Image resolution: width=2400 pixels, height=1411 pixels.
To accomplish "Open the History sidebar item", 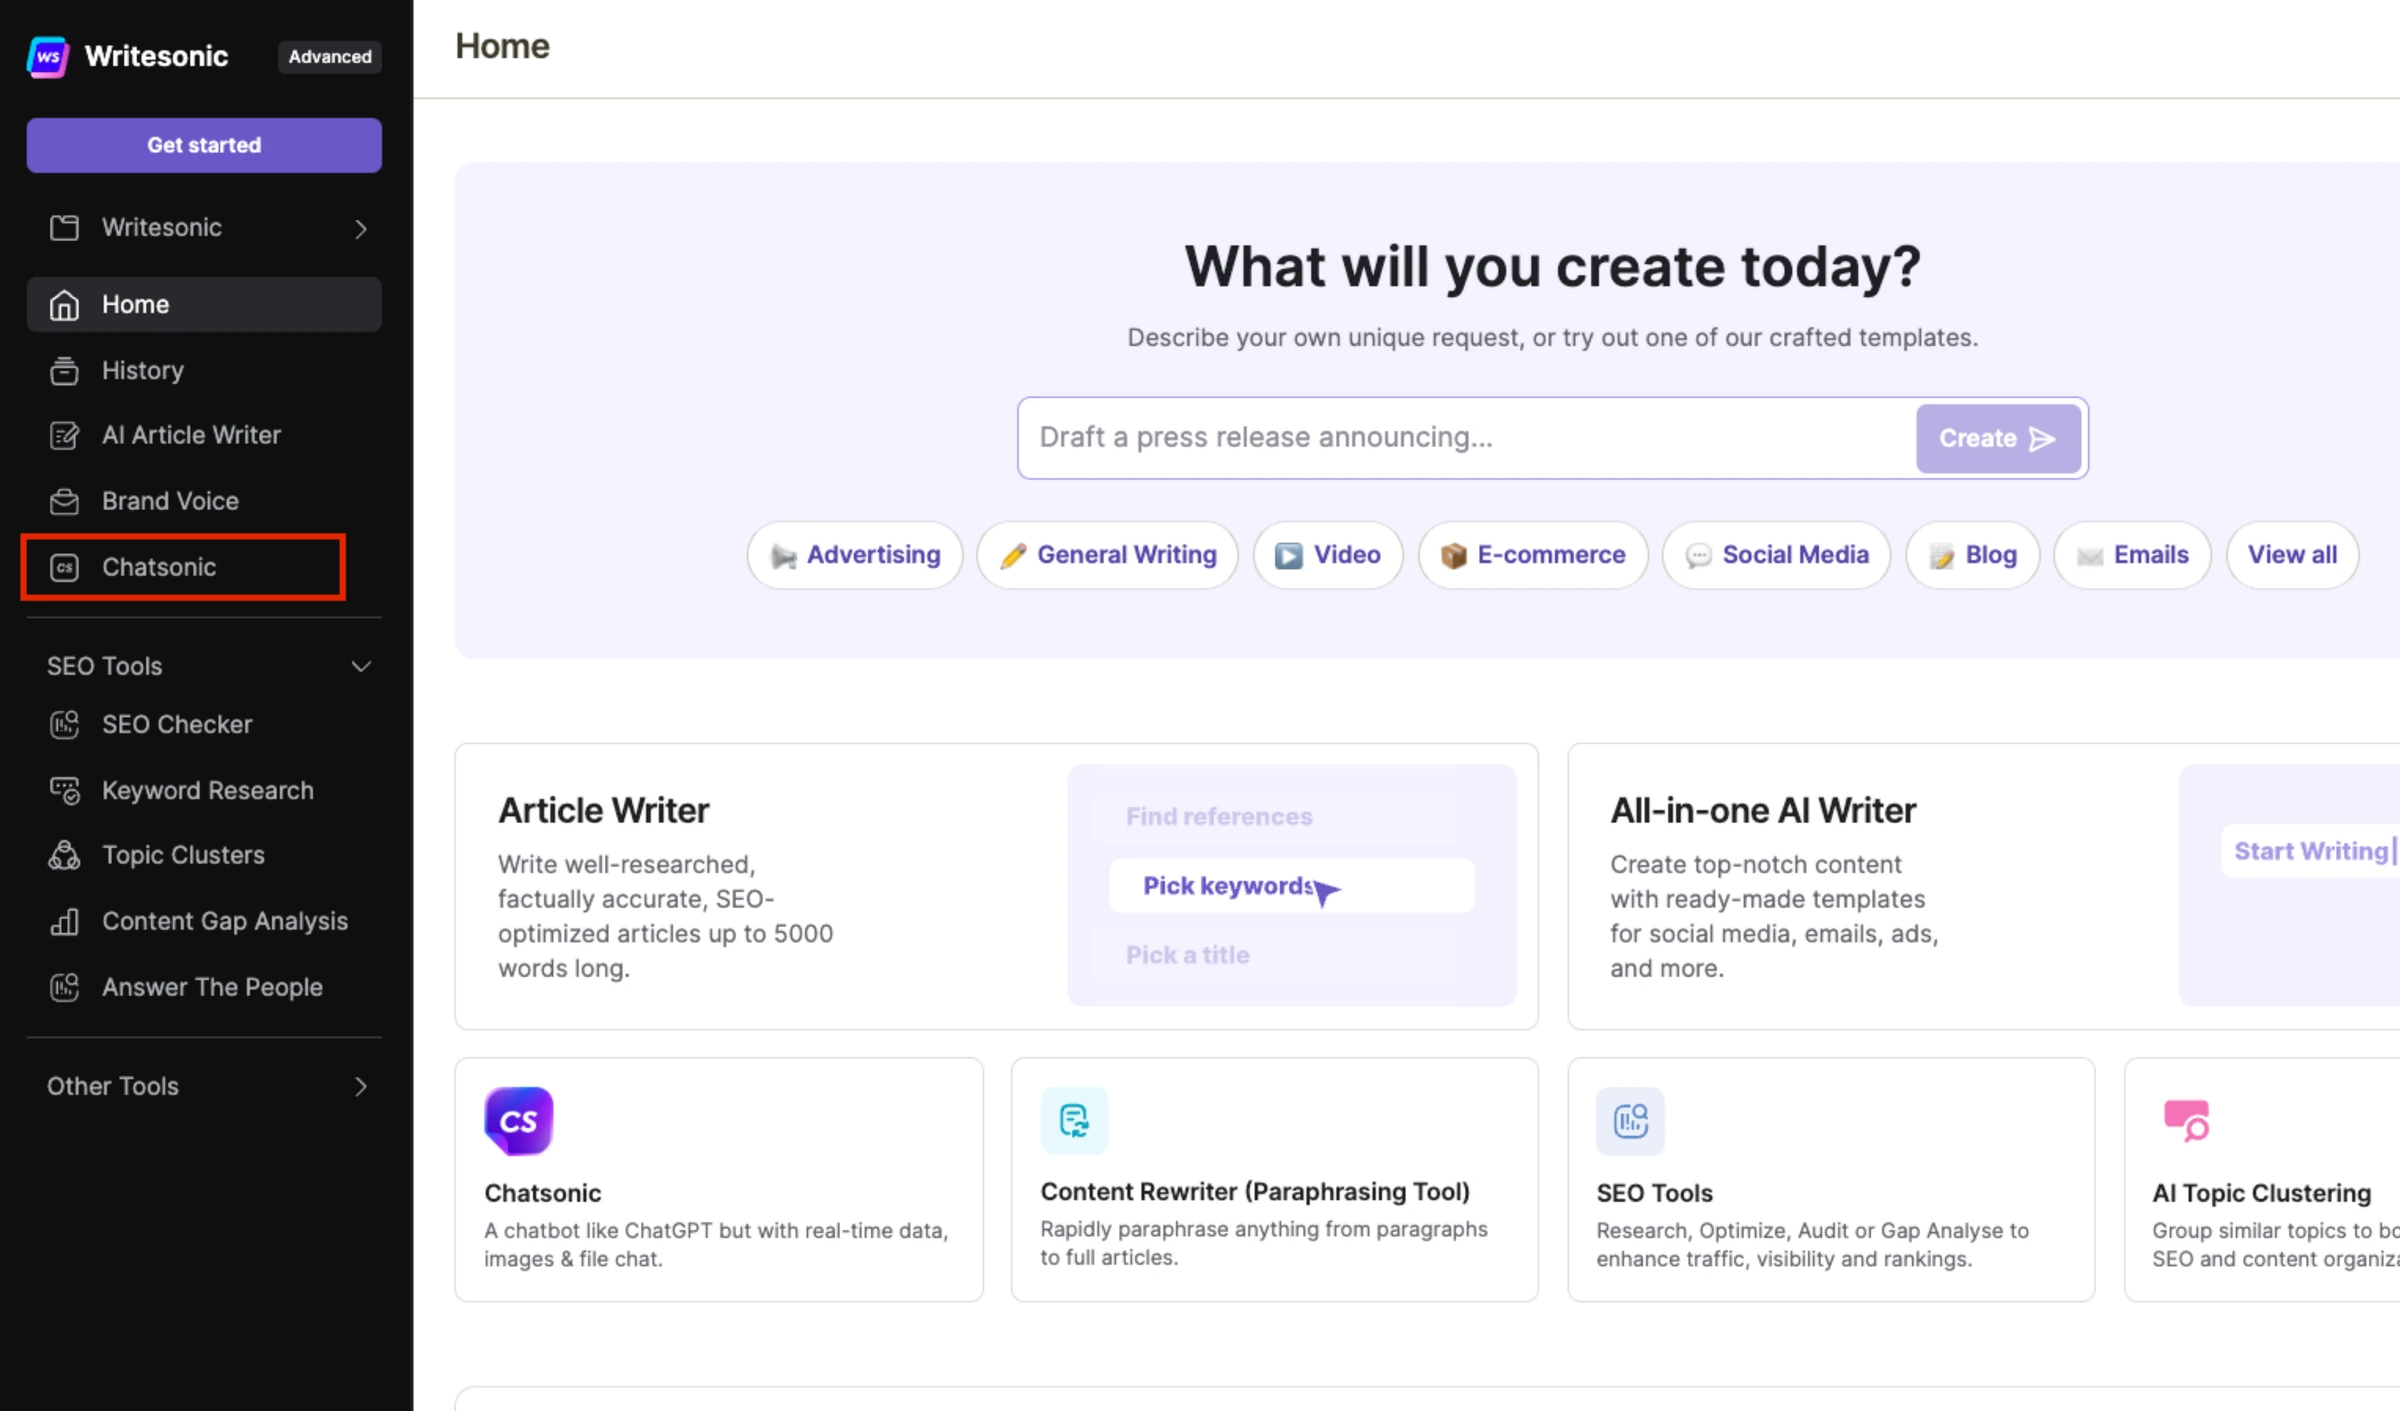I will point(142,370).
